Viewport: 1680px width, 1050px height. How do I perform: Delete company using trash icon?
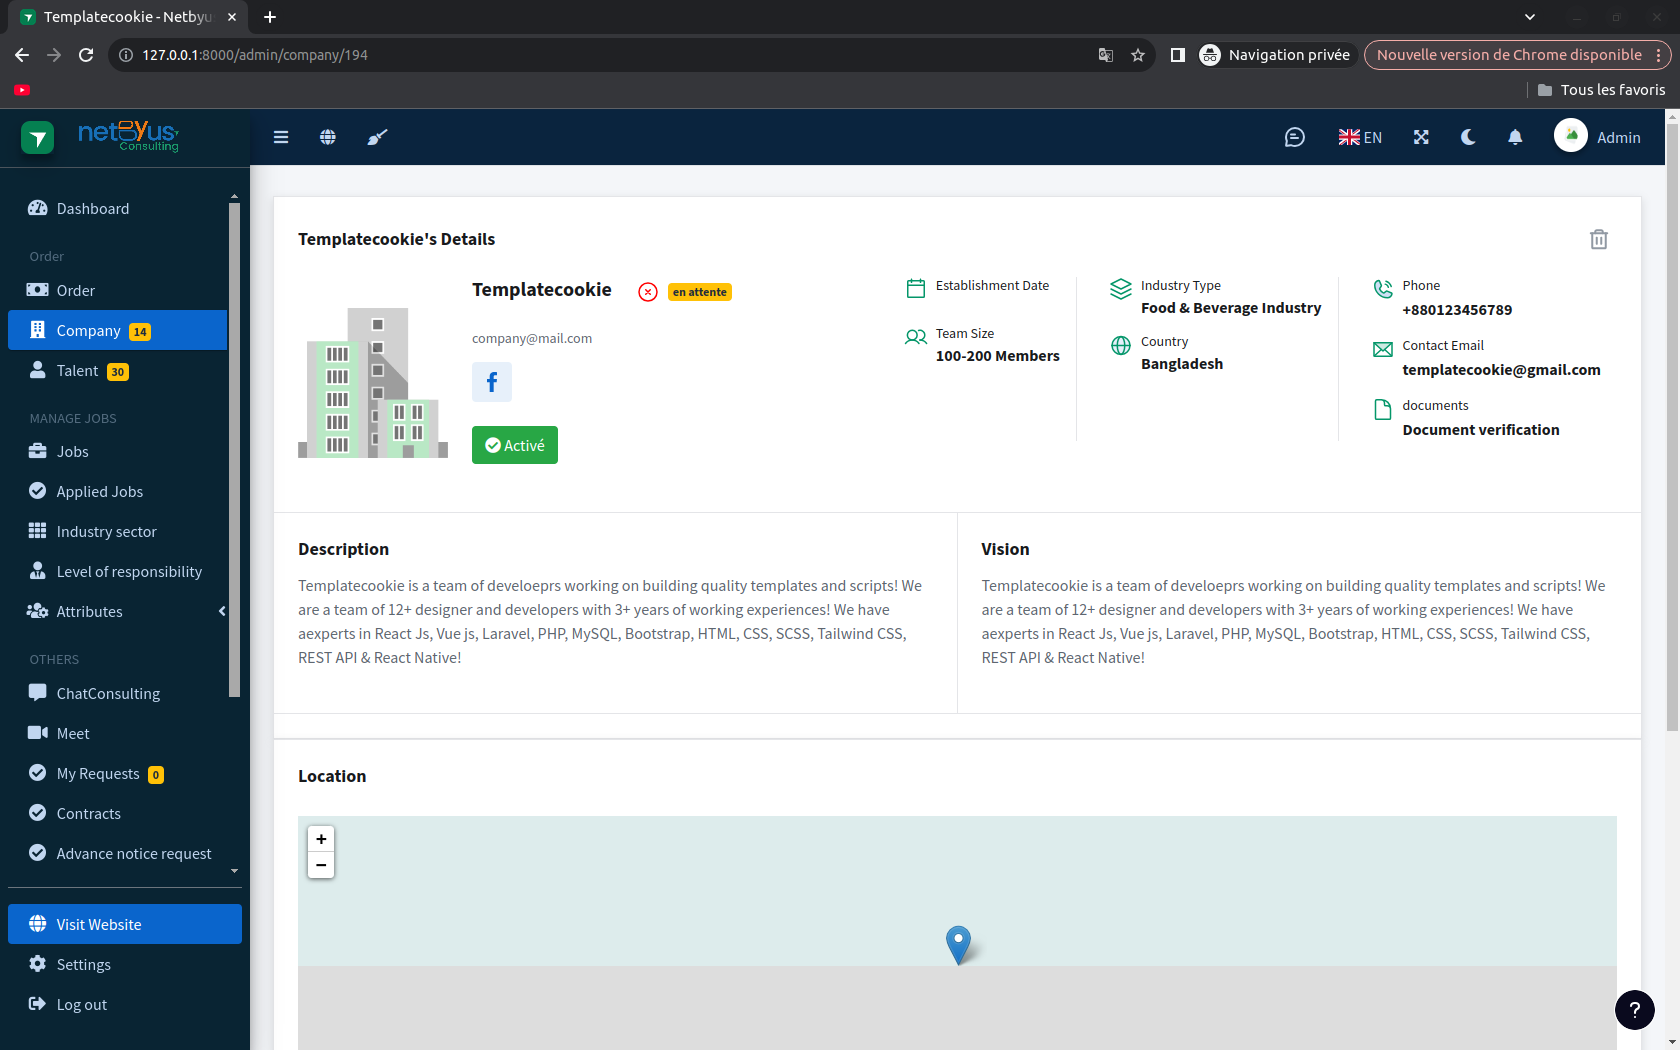click(x=1598, y=239)
